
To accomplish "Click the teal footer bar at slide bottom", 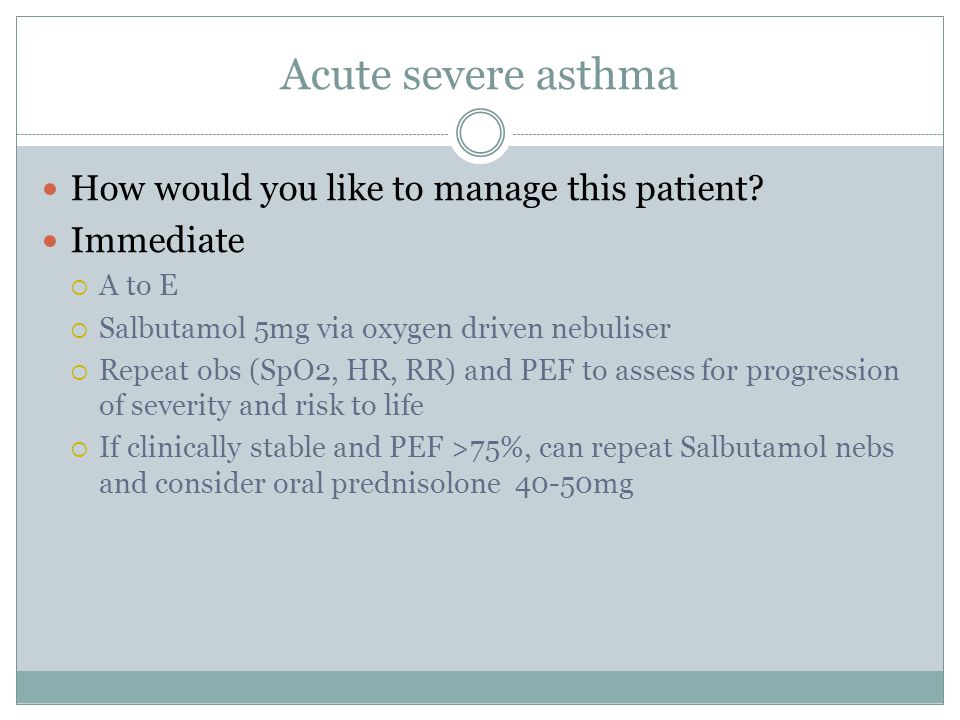I will [480, 687].
